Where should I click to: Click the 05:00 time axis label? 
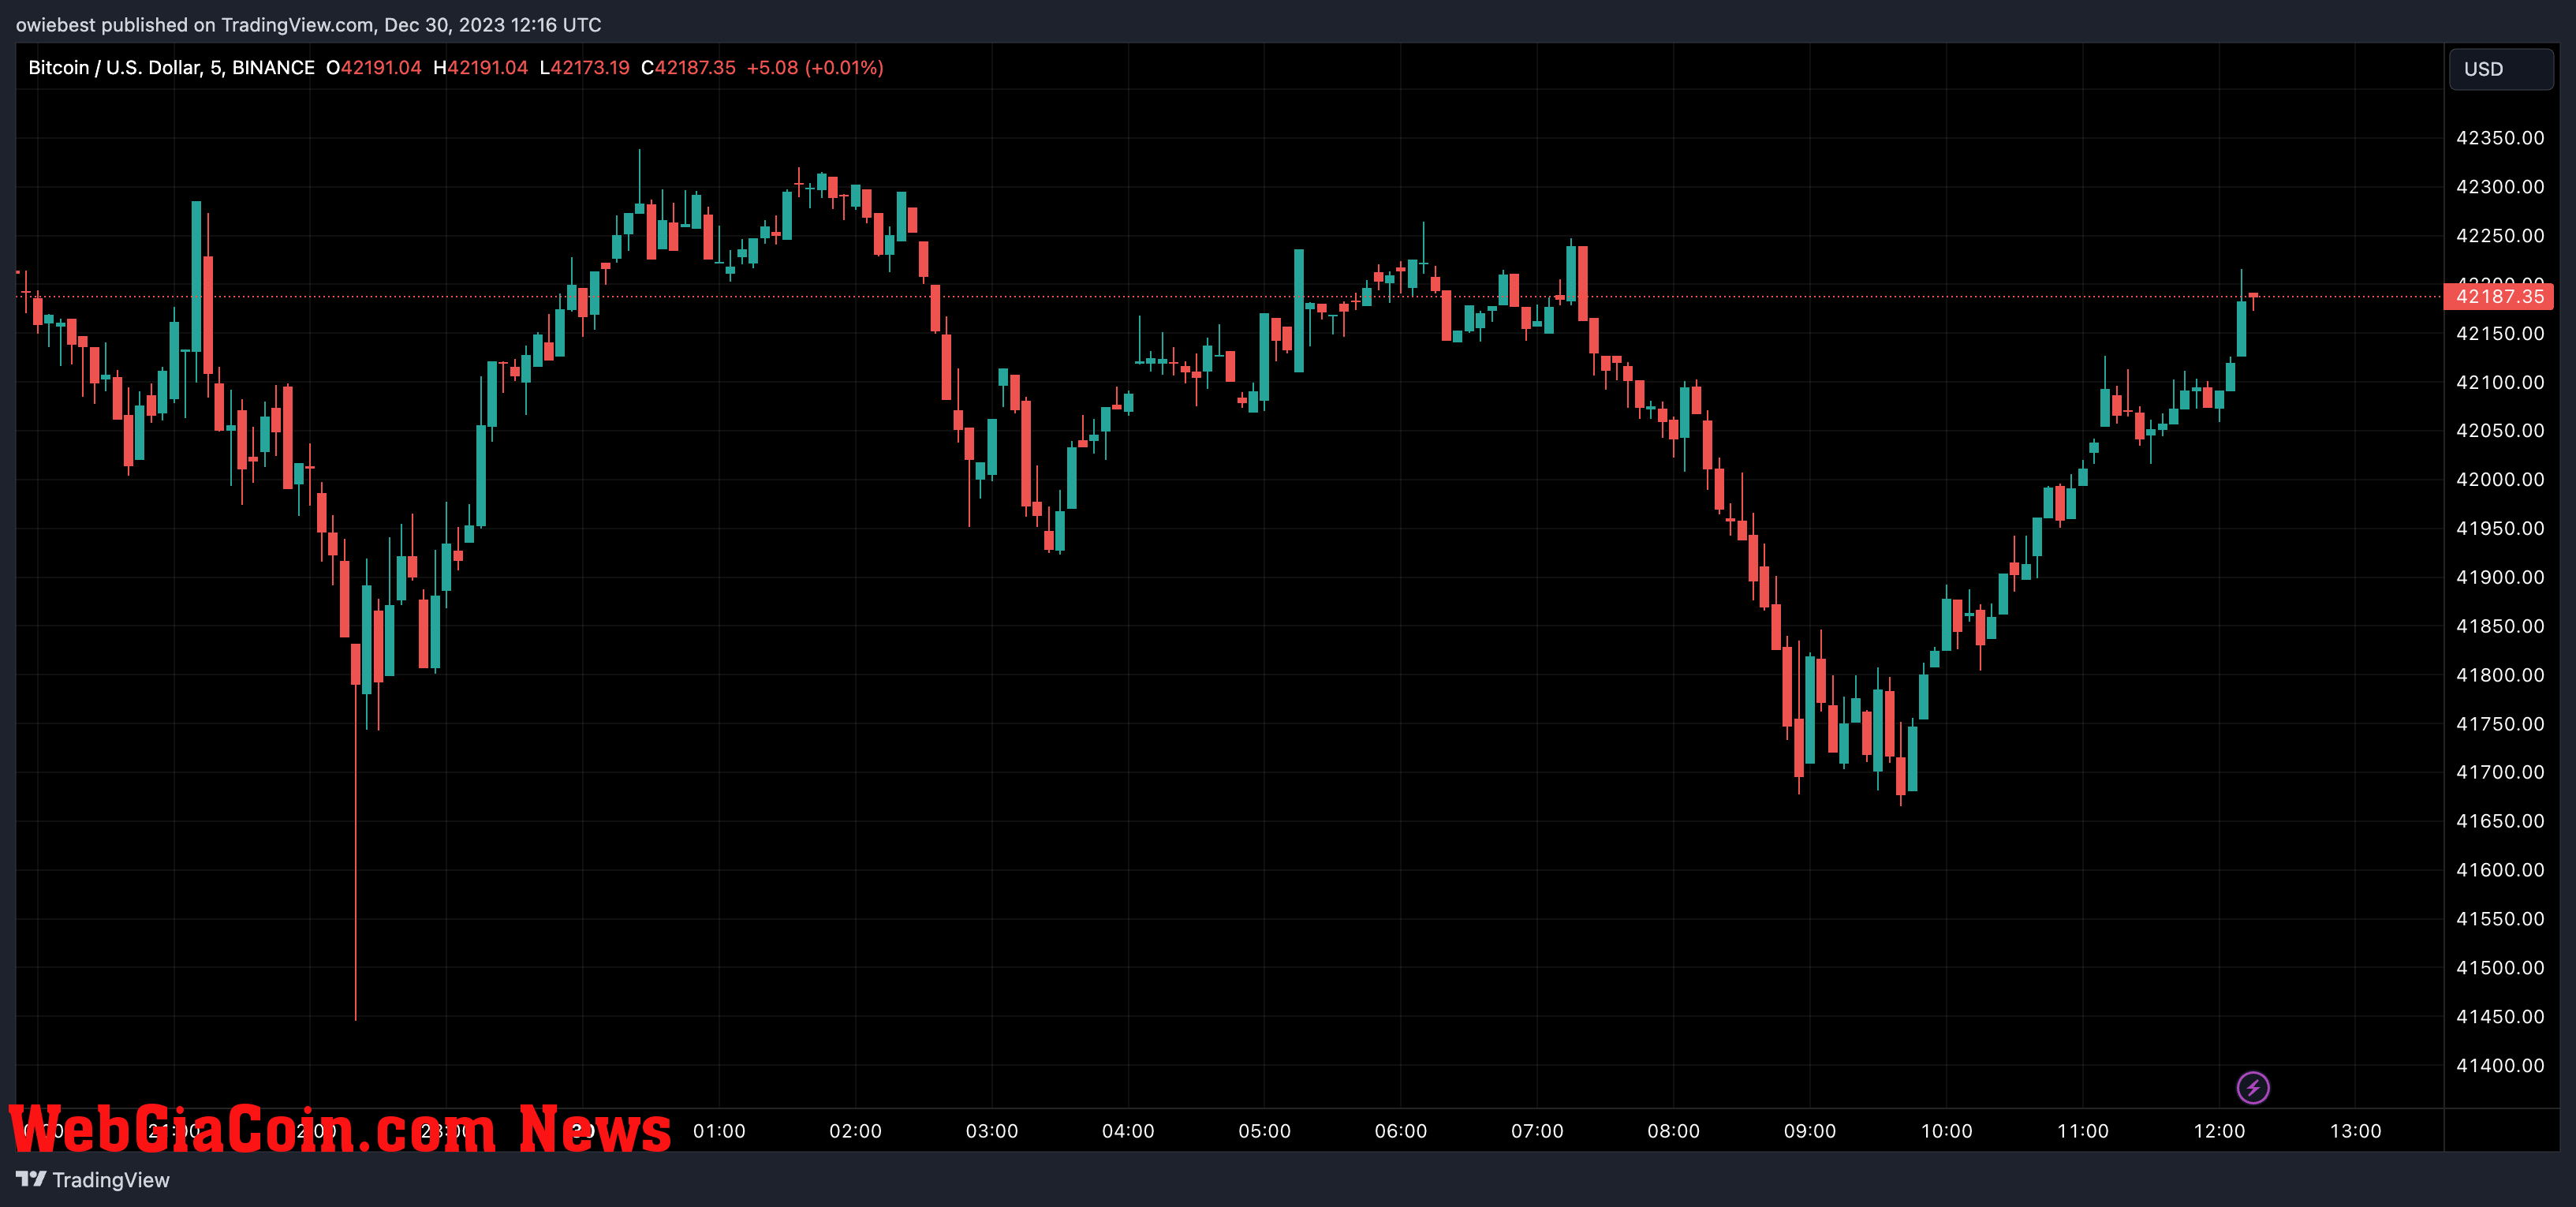pos(1264,1131)
